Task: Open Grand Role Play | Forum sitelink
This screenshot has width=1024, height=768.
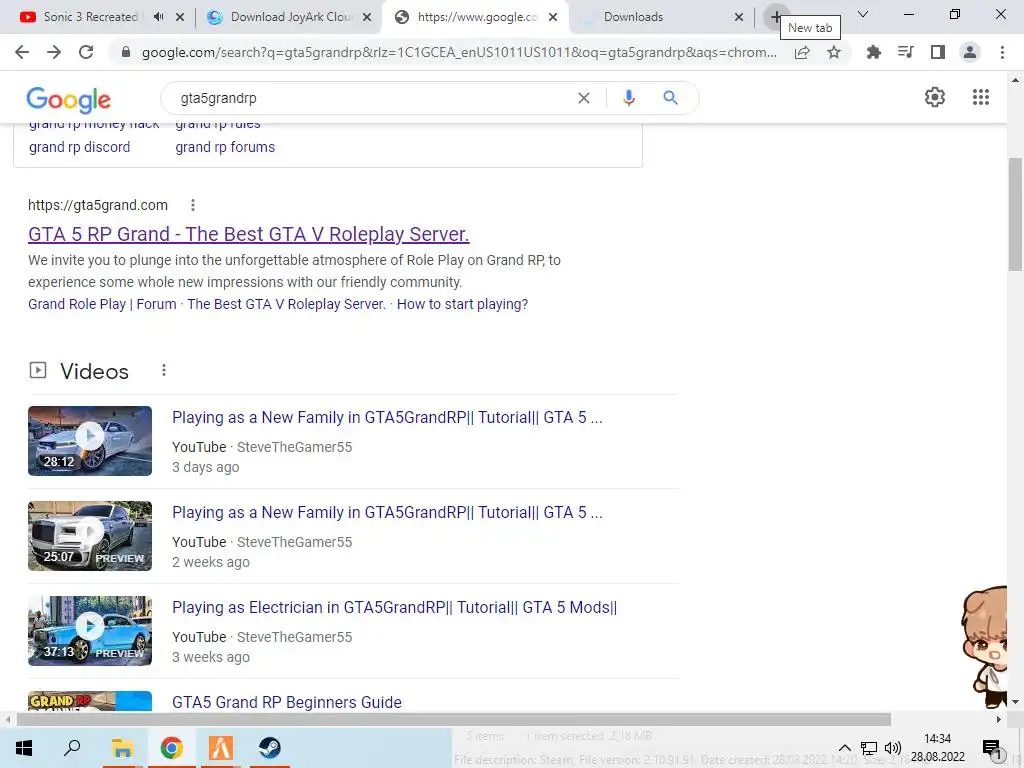Action: click(103, 304)
